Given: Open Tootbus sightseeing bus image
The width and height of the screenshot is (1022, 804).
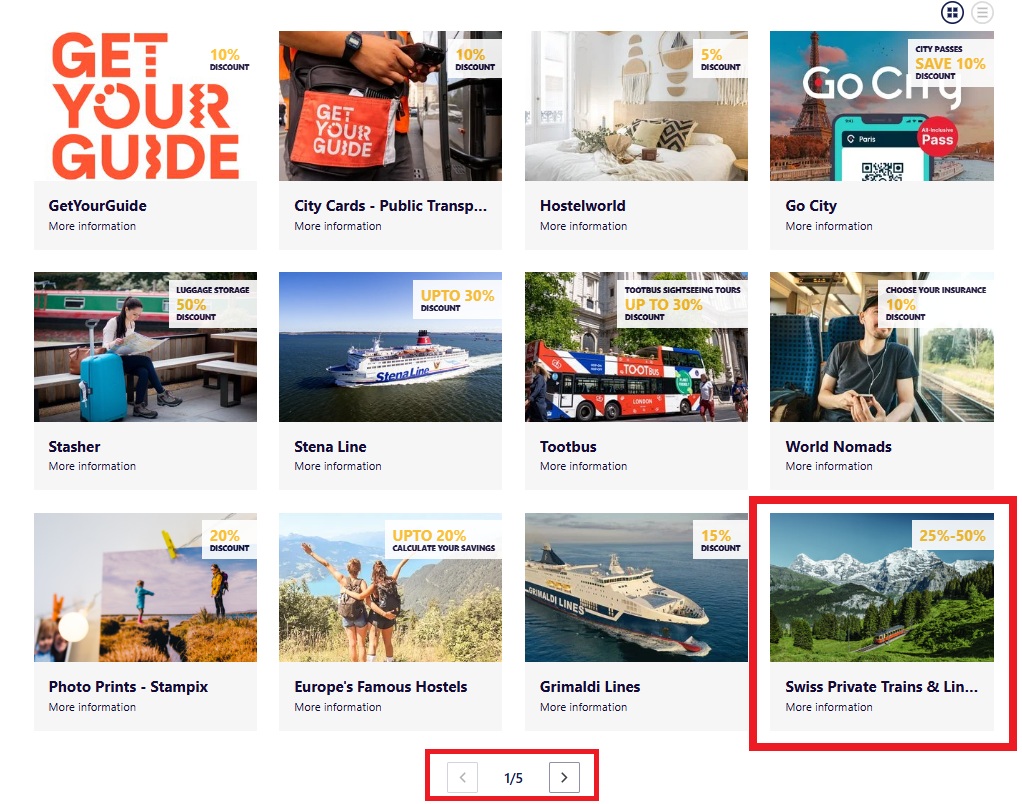Looking at the screenshot, I should [x=636, y=347].
